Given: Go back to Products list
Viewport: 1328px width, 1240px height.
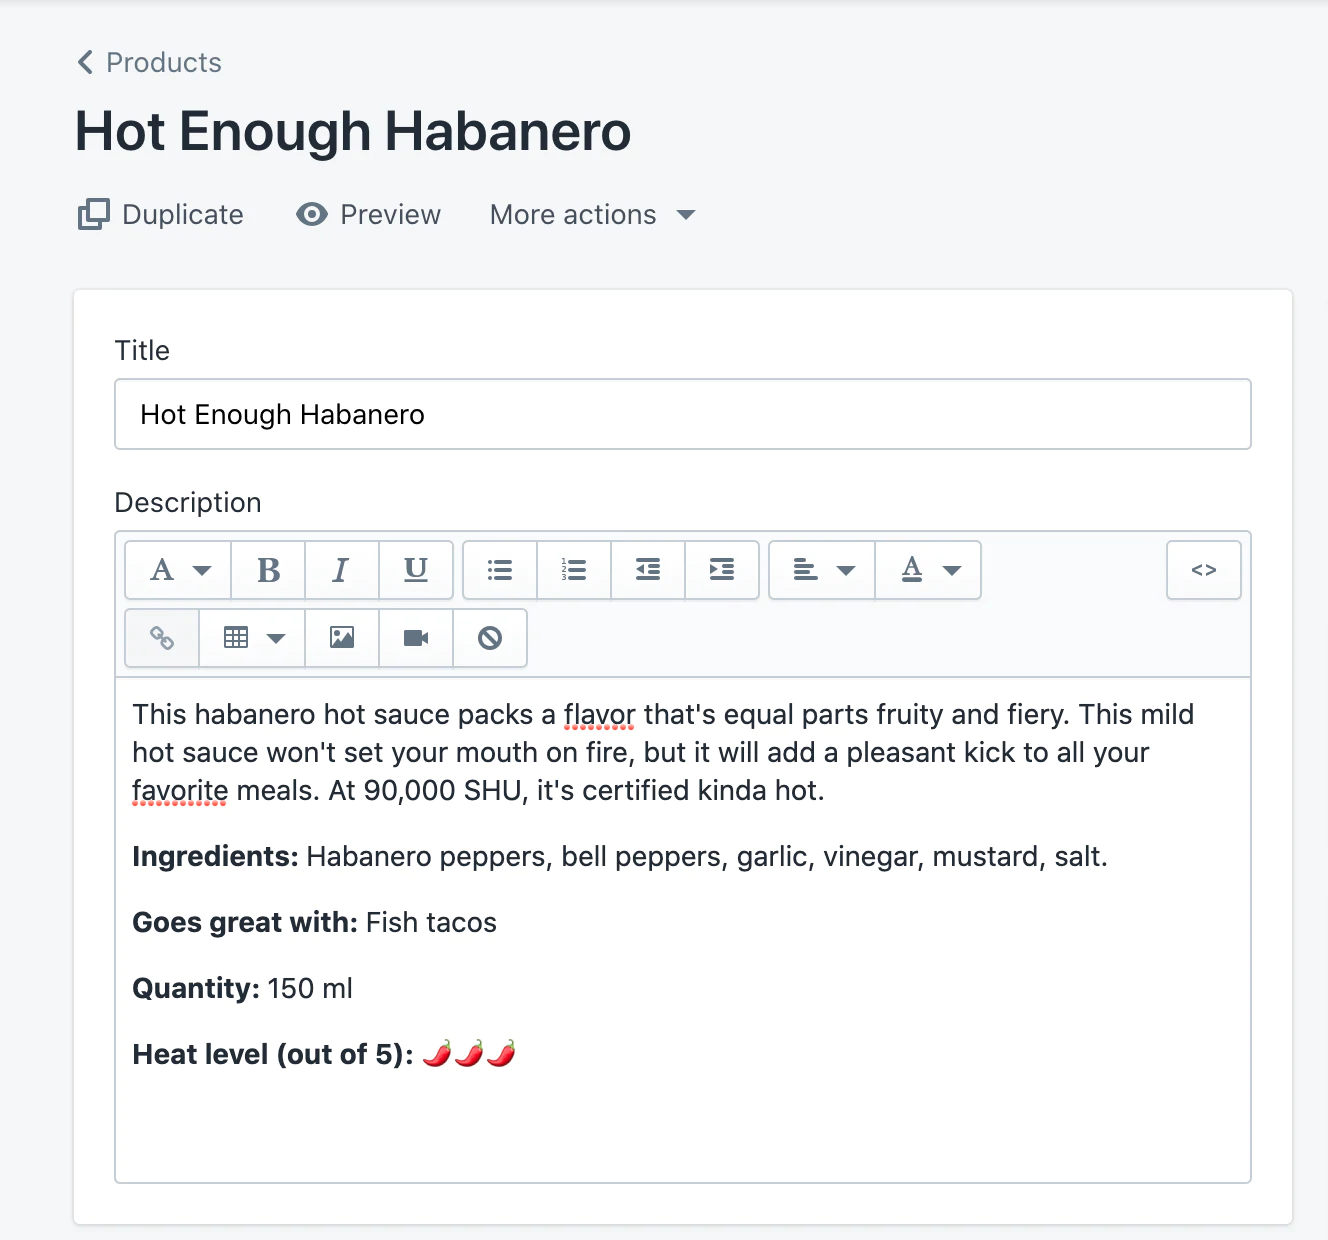Looking at the screenshot, I should pos(150,62).
